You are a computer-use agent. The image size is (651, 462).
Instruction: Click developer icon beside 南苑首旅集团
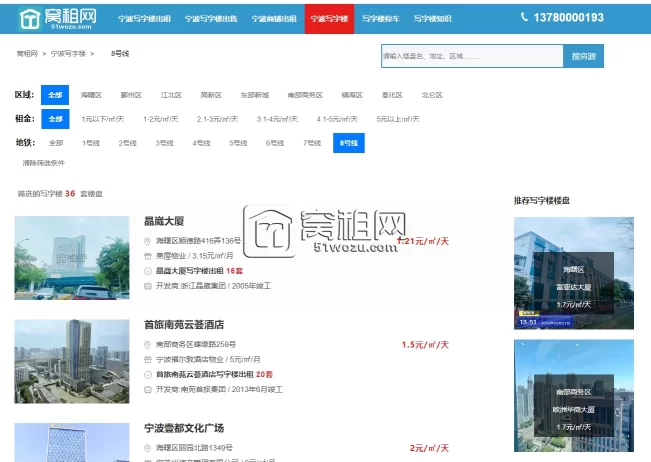147,389
